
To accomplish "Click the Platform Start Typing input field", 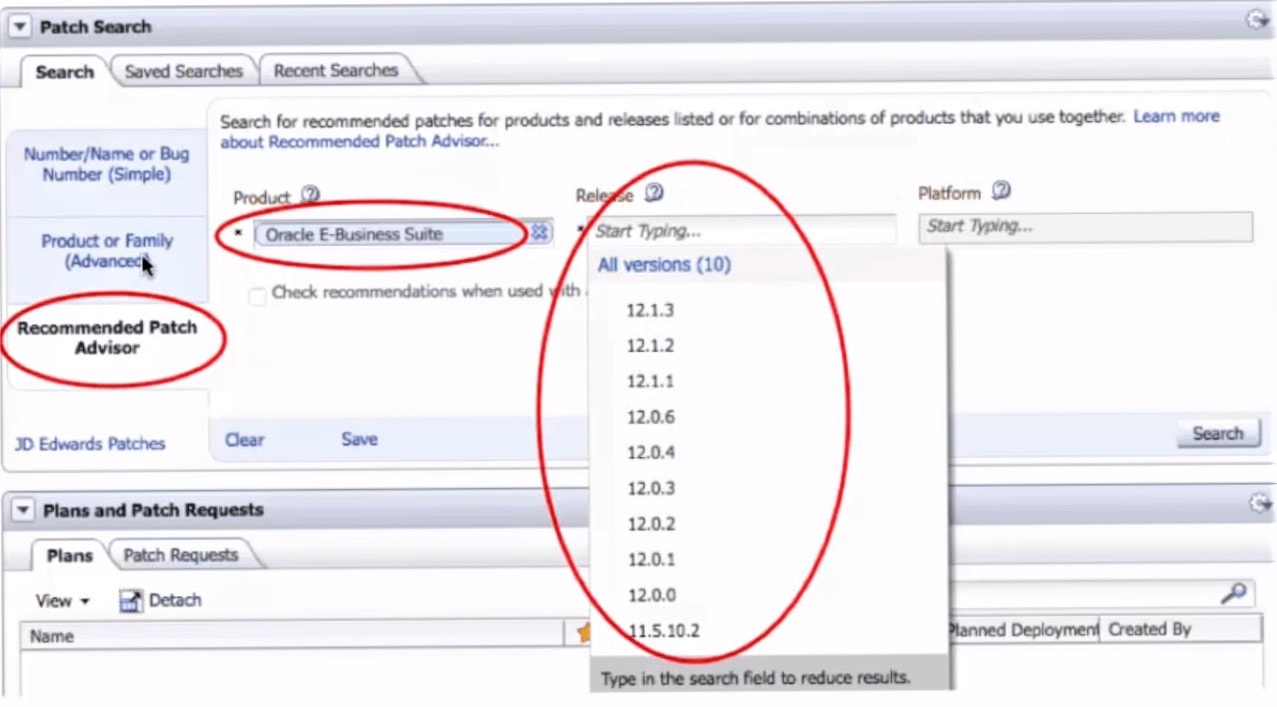I will click(x=1085, y=227).
